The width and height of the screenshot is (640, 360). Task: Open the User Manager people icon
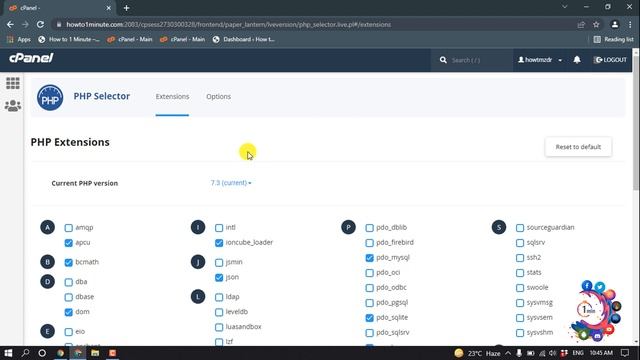(x=13, y=106)
